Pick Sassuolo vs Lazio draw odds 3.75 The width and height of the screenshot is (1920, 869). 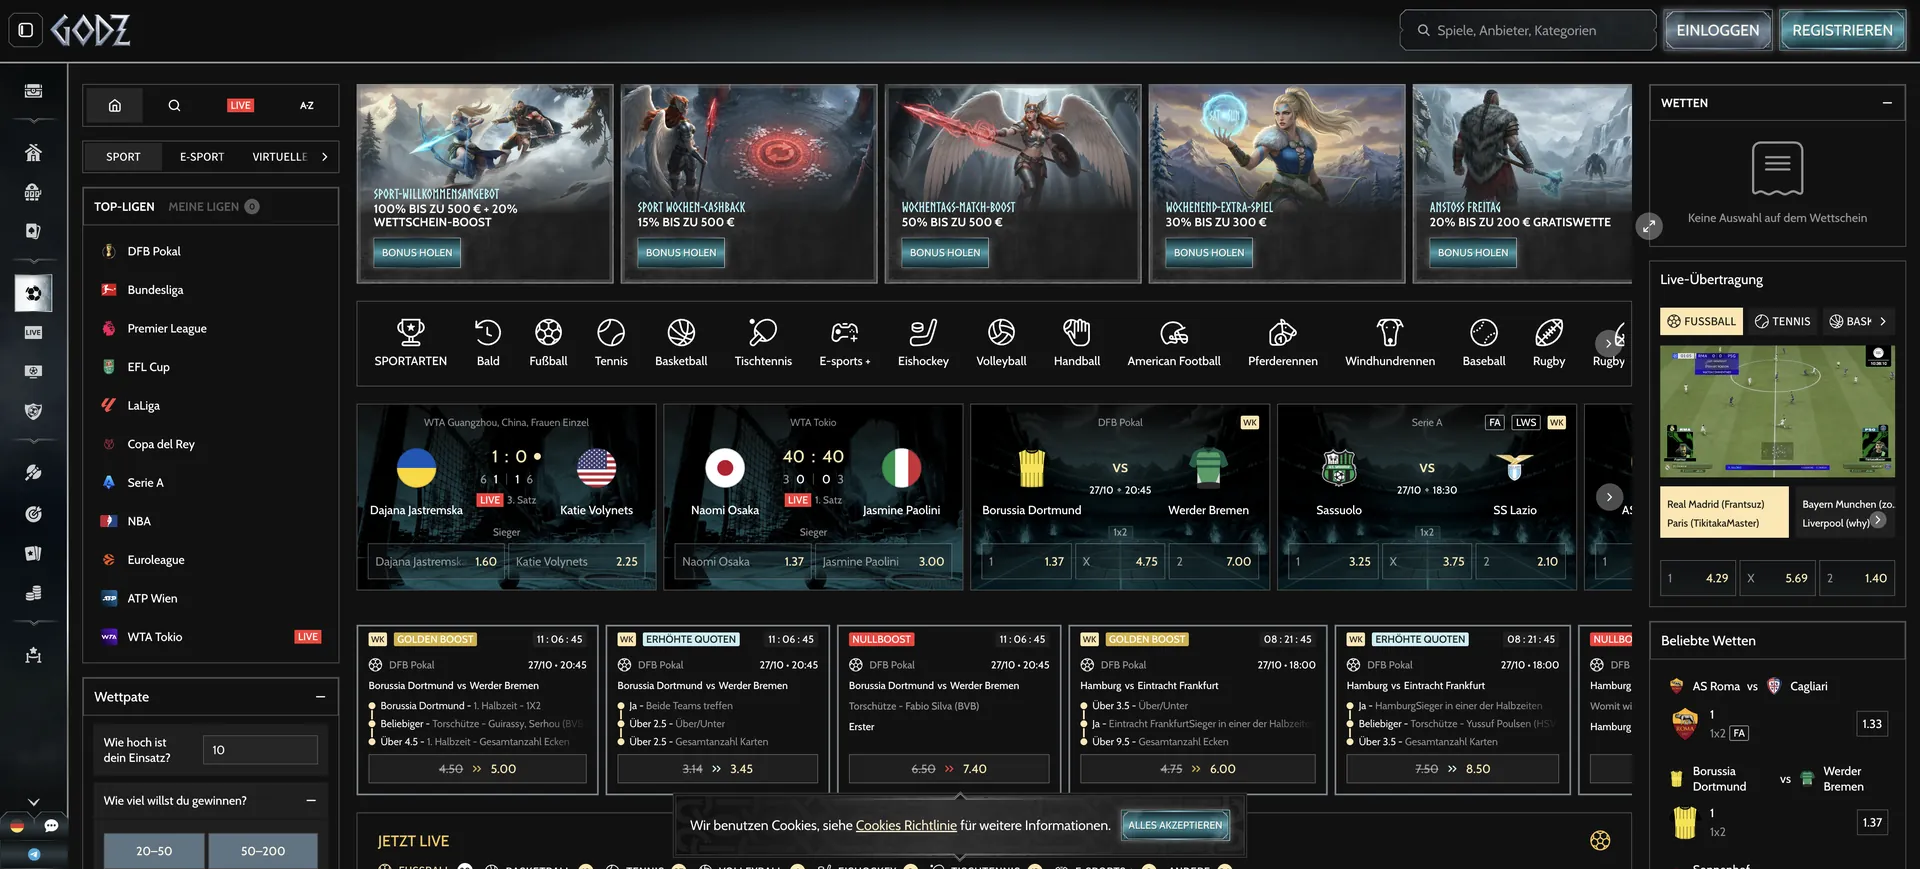click(x=1427, y=562)
